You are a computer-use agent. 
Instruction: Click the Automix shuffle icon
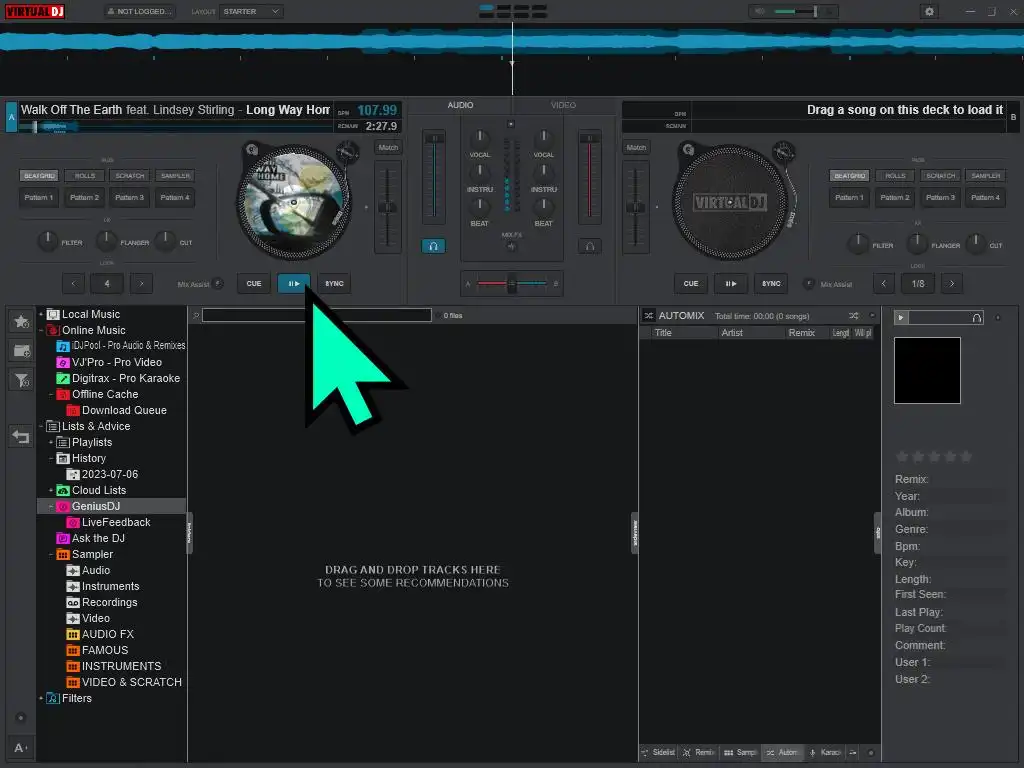(x=854, y=315)
